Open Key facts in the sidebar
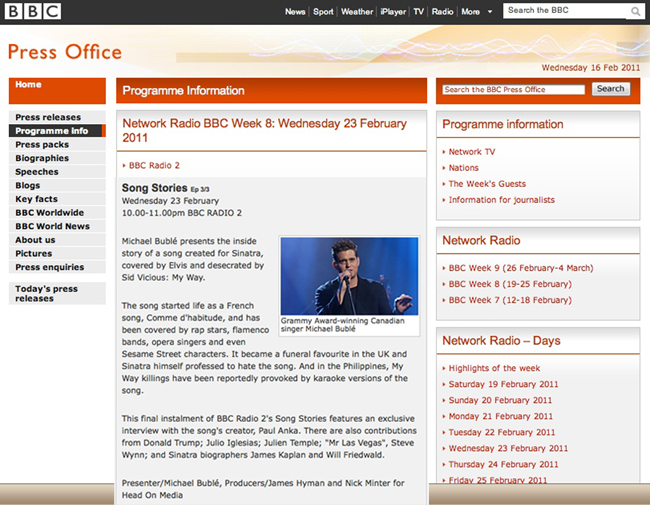Image resolution: width=650 pixels, height=505 pixels. [x=57, y=199]
